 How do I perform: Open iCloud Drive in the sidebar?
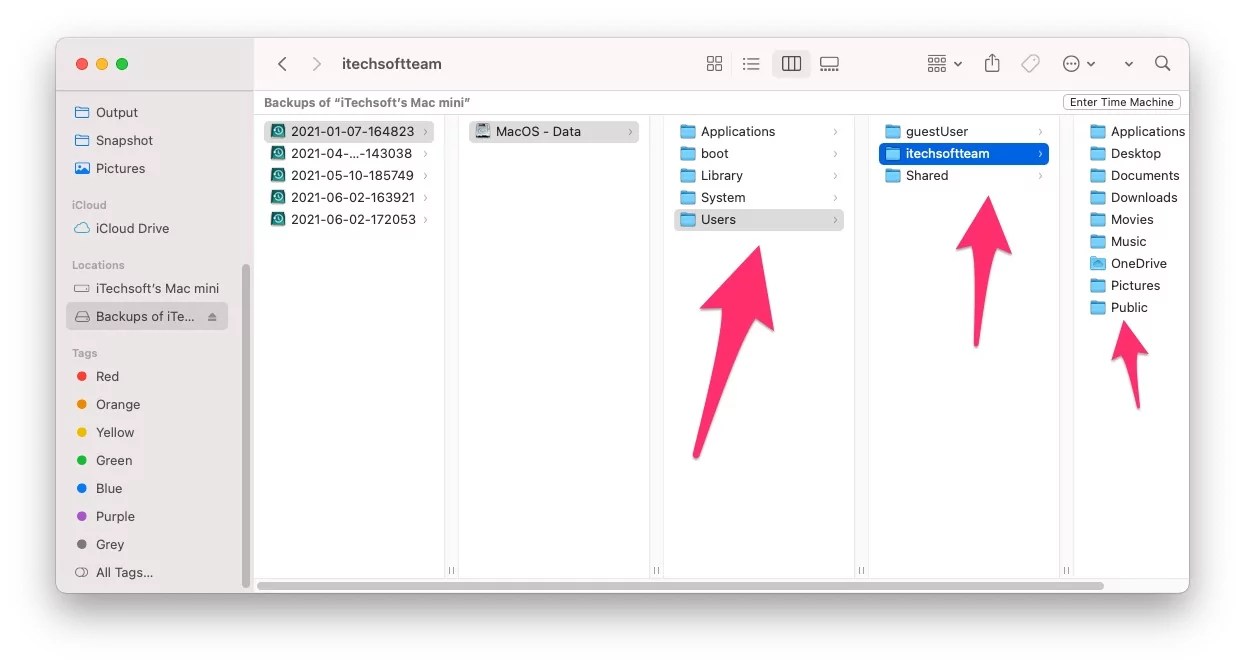(x=129, y=228)
